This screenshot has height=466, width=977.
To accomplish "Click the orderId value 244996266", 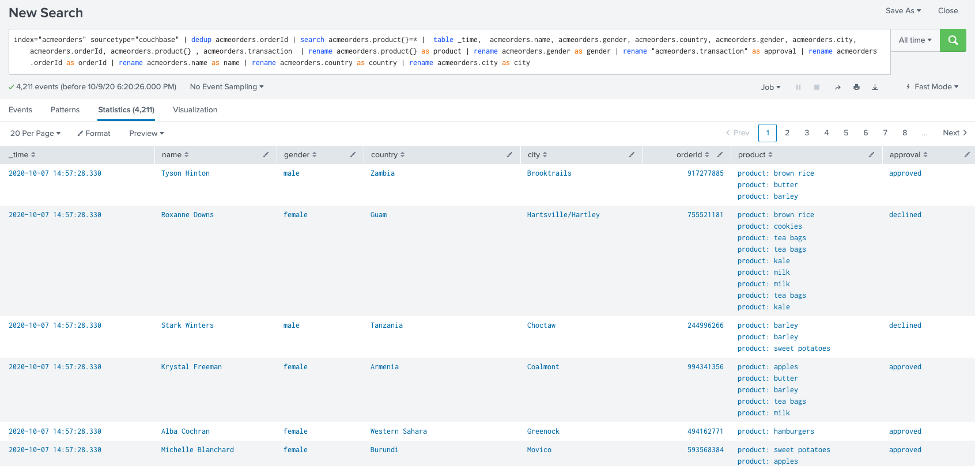I will tap(705, 325).
